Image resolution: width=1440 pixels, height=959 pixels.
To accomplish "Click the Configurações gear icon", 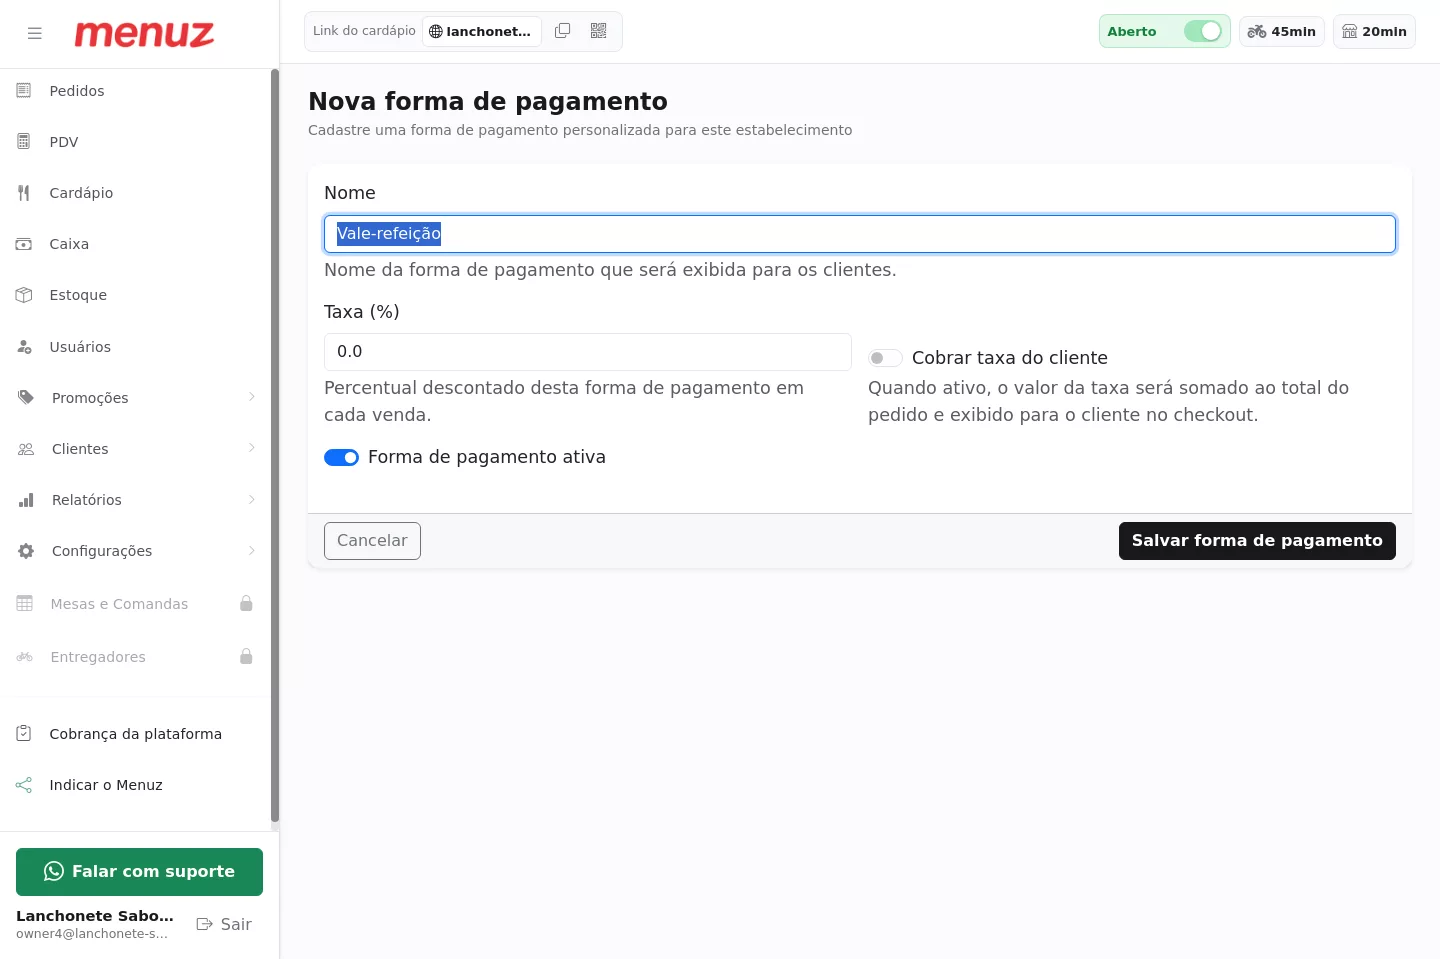I will coord(26,551).
